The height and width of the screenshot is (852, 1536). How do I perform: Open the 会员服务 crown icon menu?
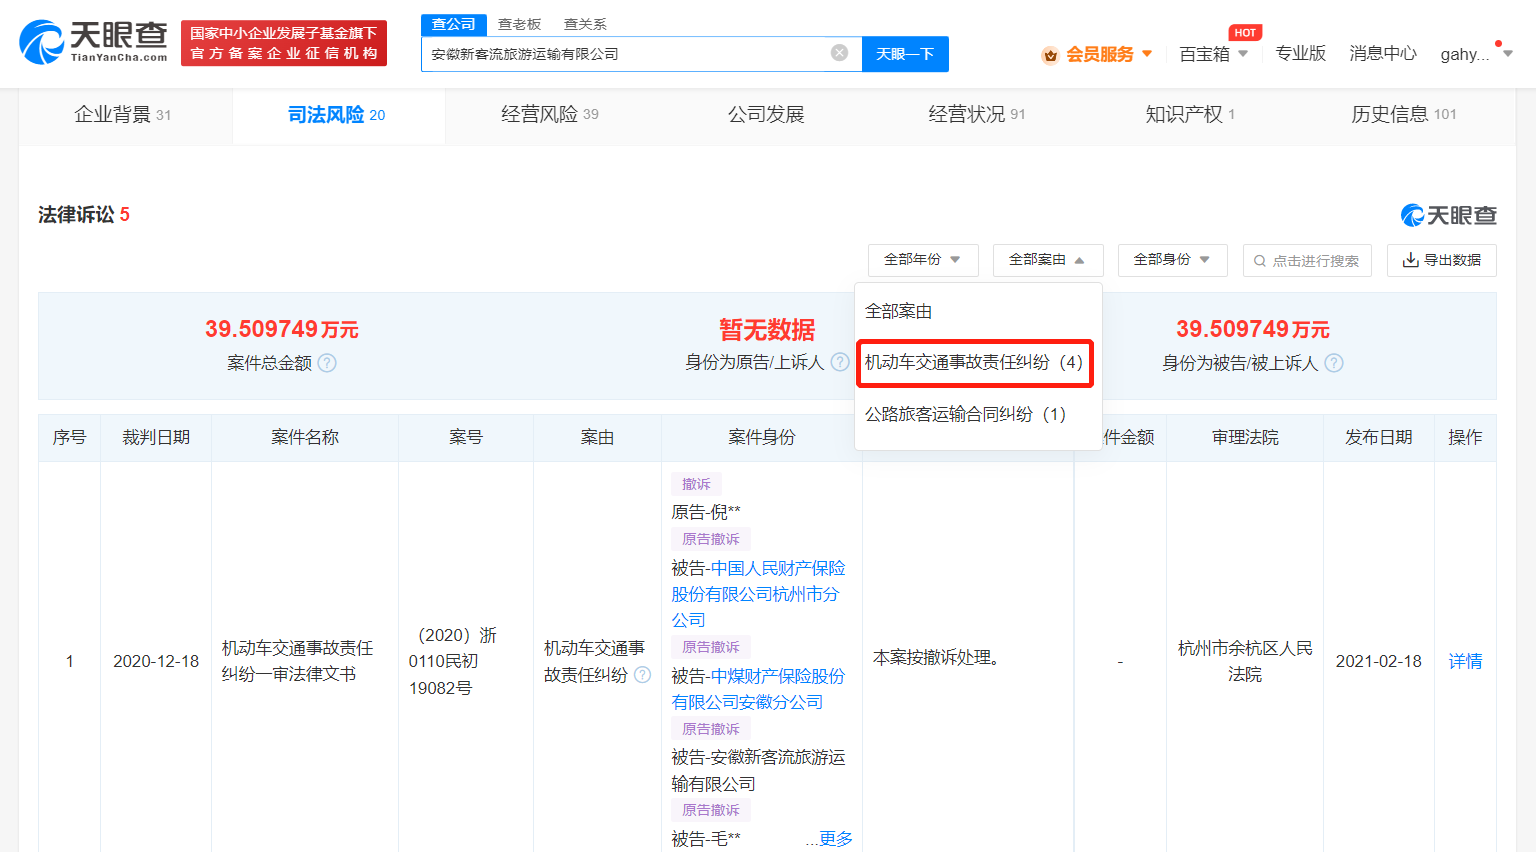pos(1049,54)
